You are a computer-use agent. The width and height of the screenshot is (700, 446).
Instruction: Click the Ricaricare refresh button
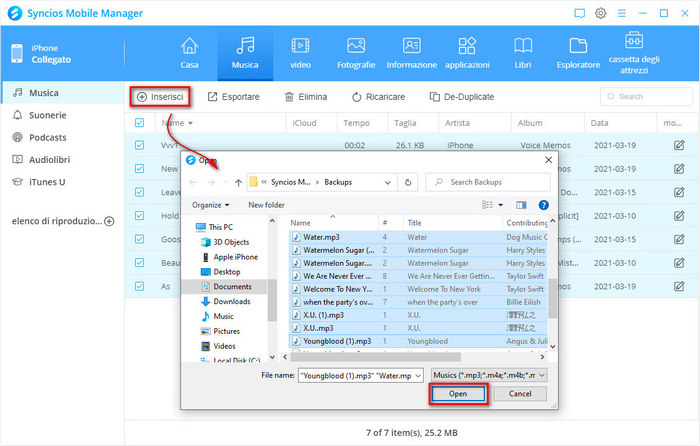tap(378, 97)
